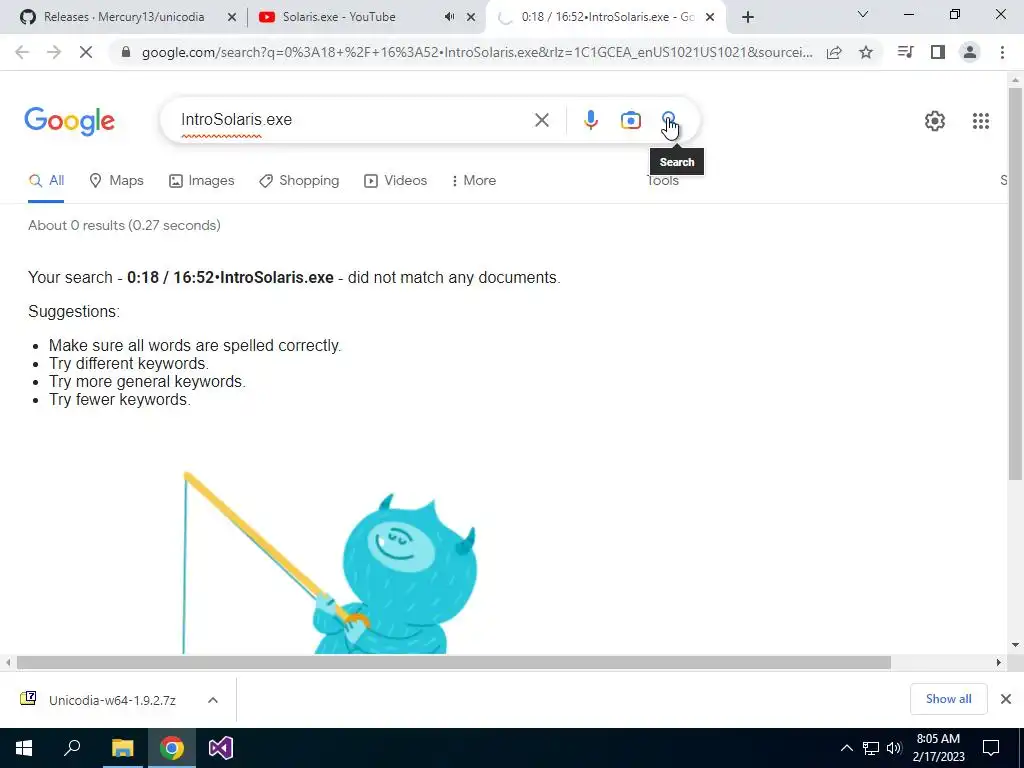Close the Releases Mercury13/unicodia tab
Viewport: 1024px width, 768px height.
pos(231,17)
